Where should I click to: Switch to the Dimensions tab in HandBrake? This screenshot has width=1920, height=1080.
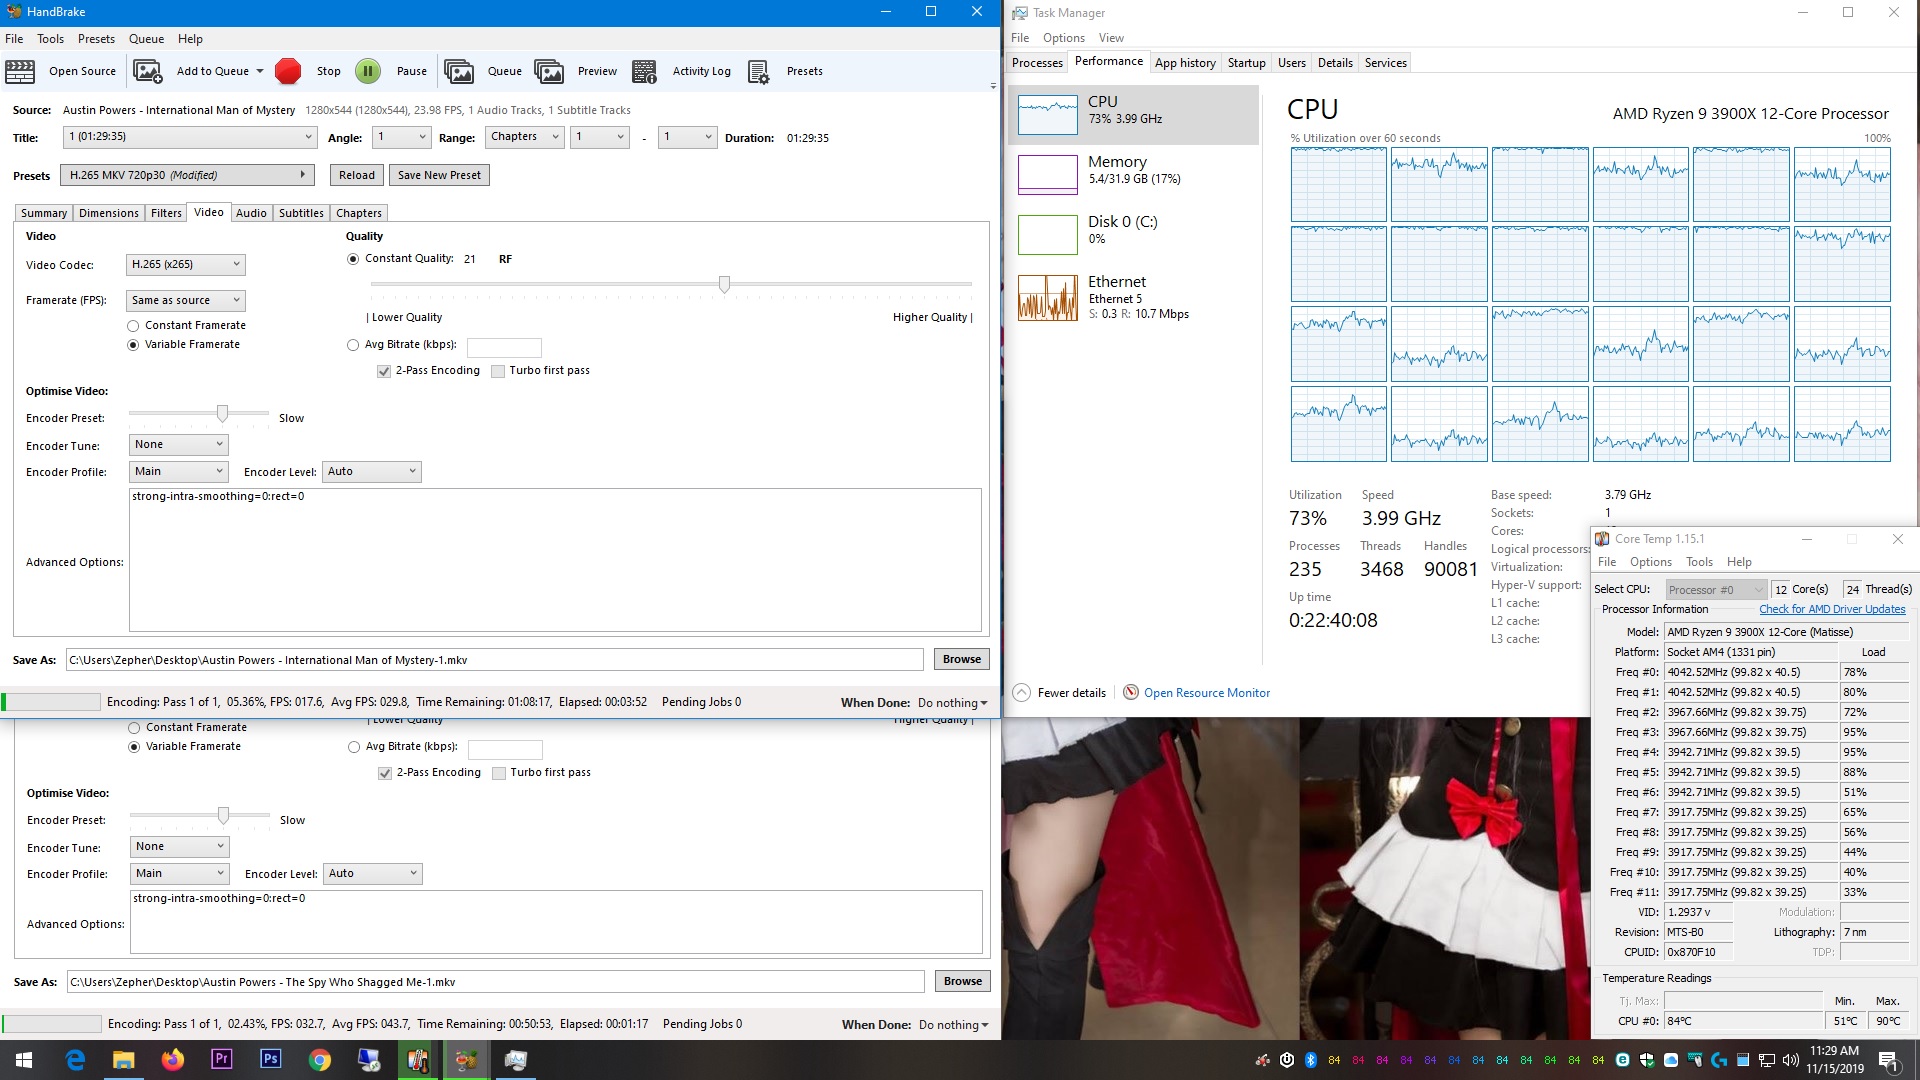108,213
